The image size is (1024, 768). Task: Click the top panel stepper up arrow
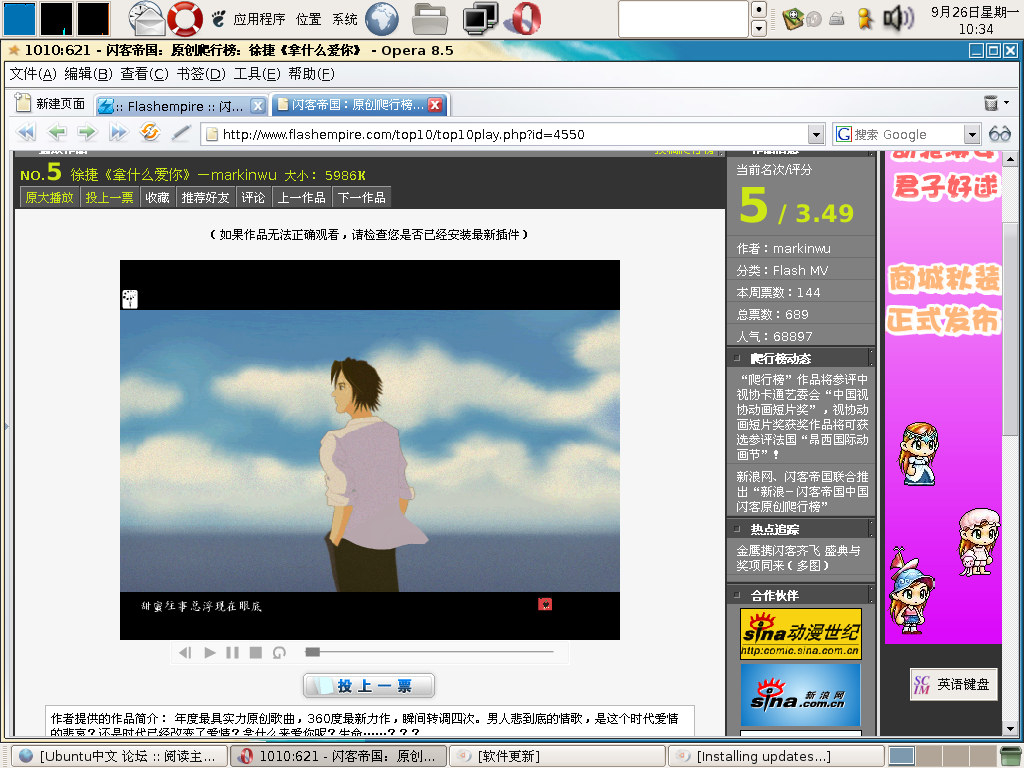(x=759, y=10)
